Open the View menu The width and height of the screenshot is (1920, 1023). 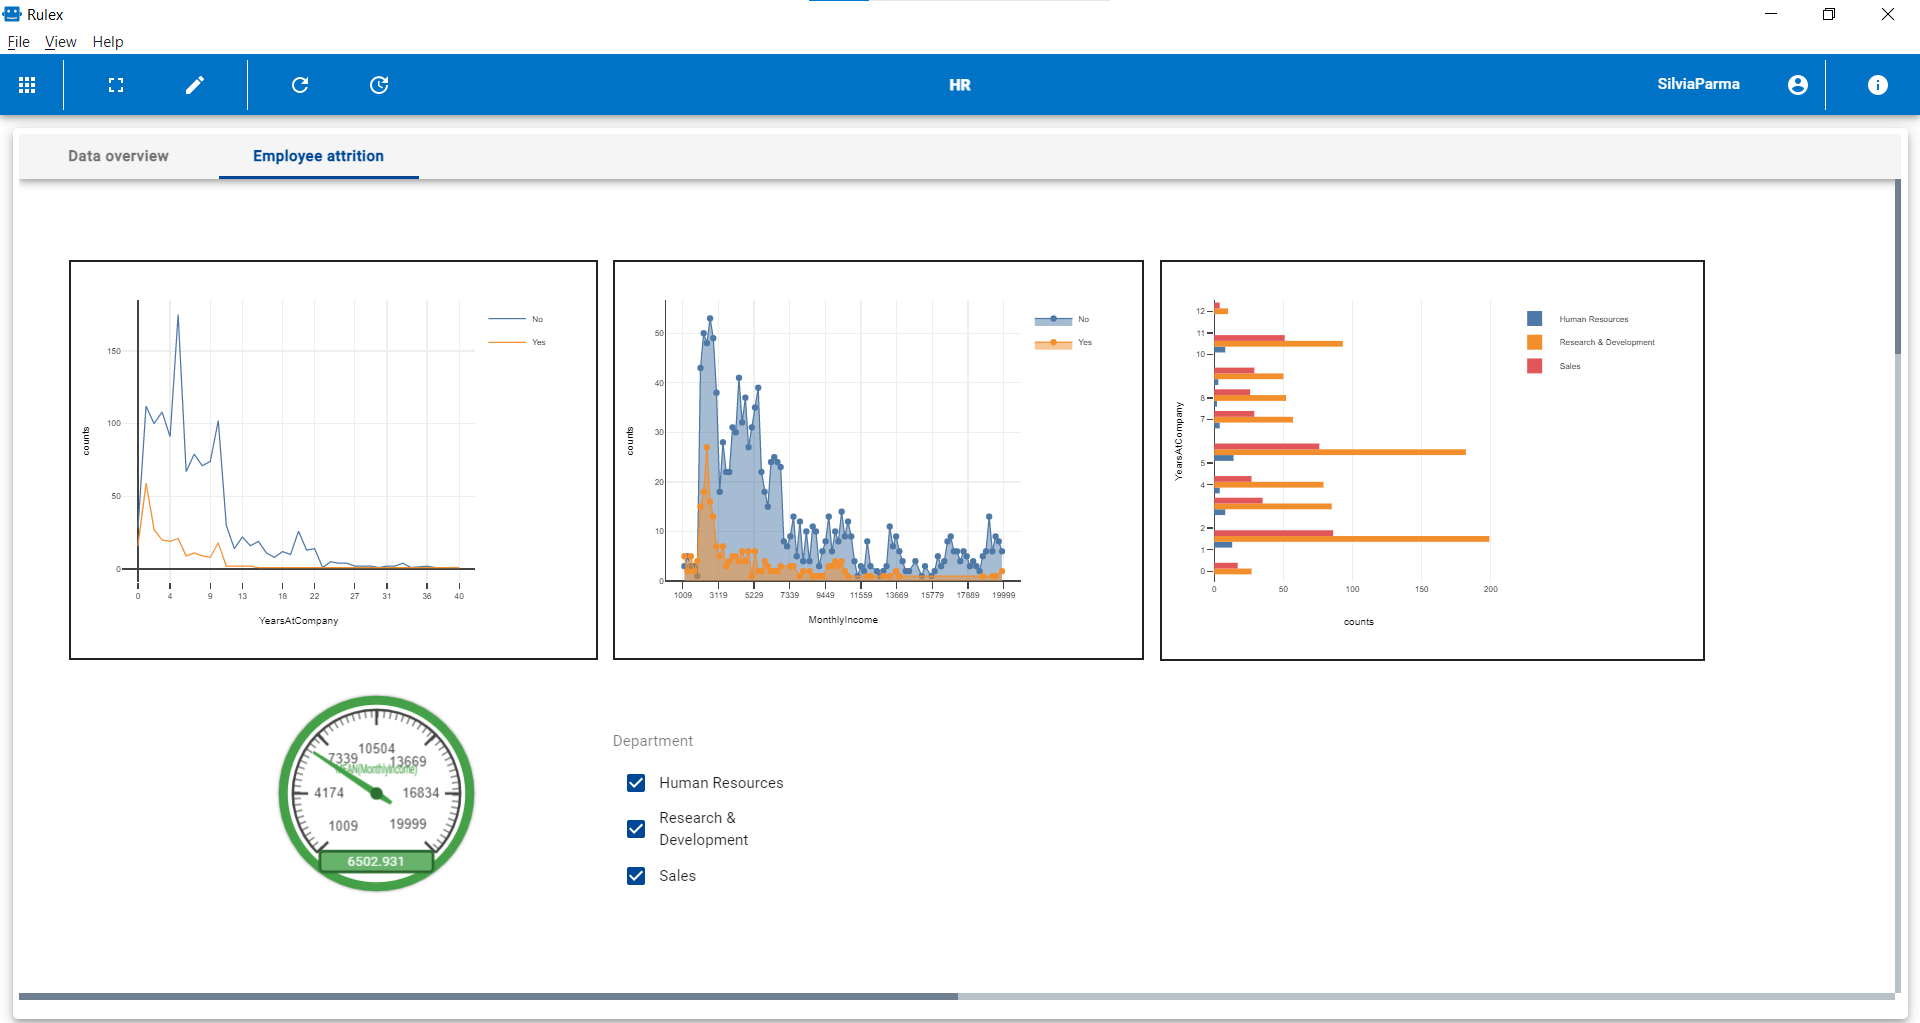[x=61, y=42]
